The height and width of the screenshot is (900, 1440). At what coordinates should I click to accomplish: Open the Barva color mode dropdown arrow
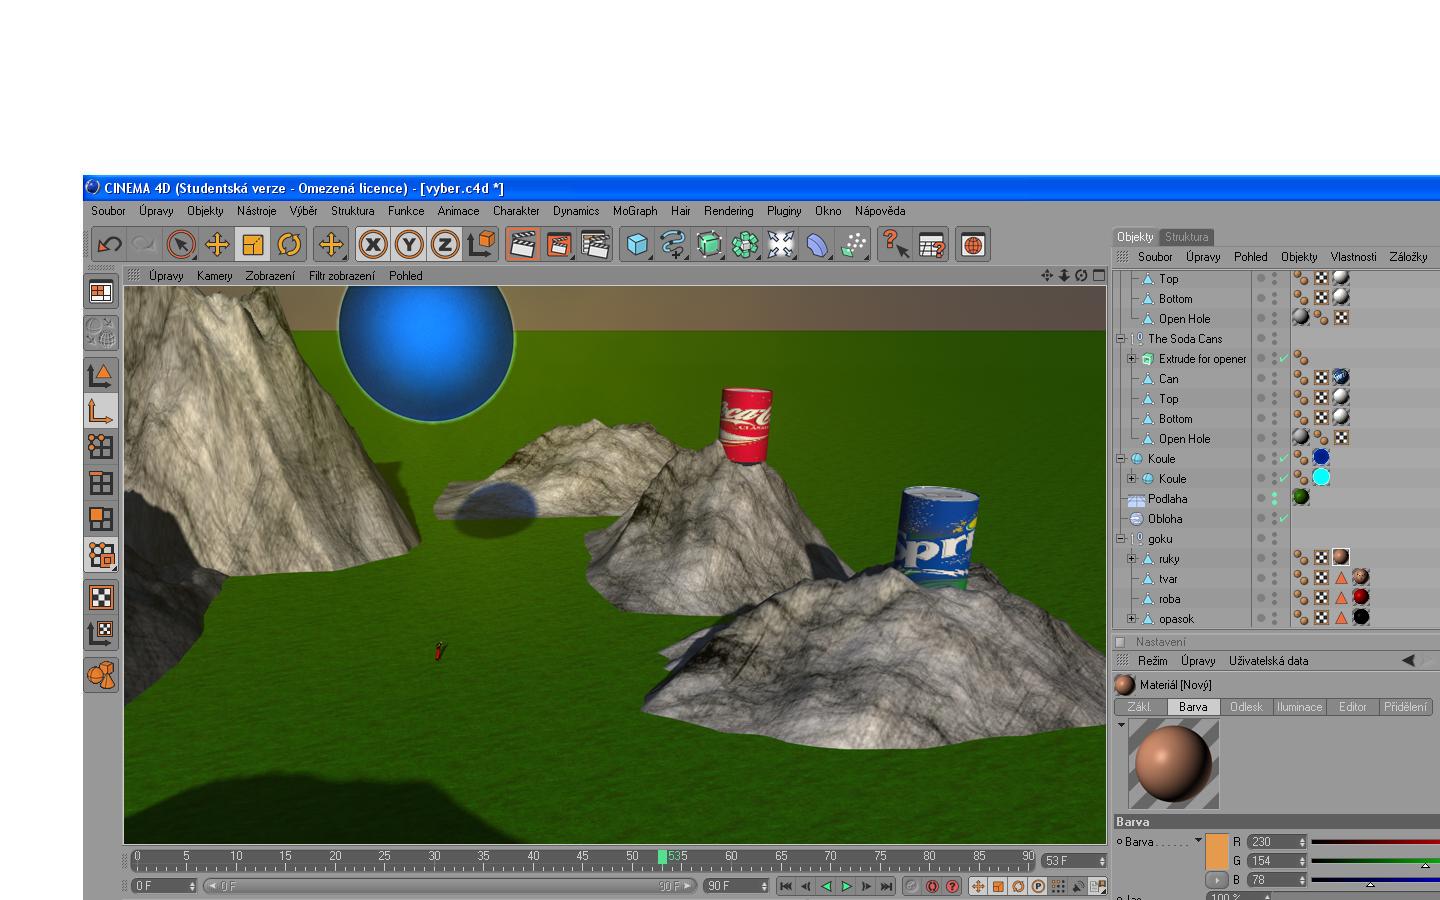(1198, 840)
